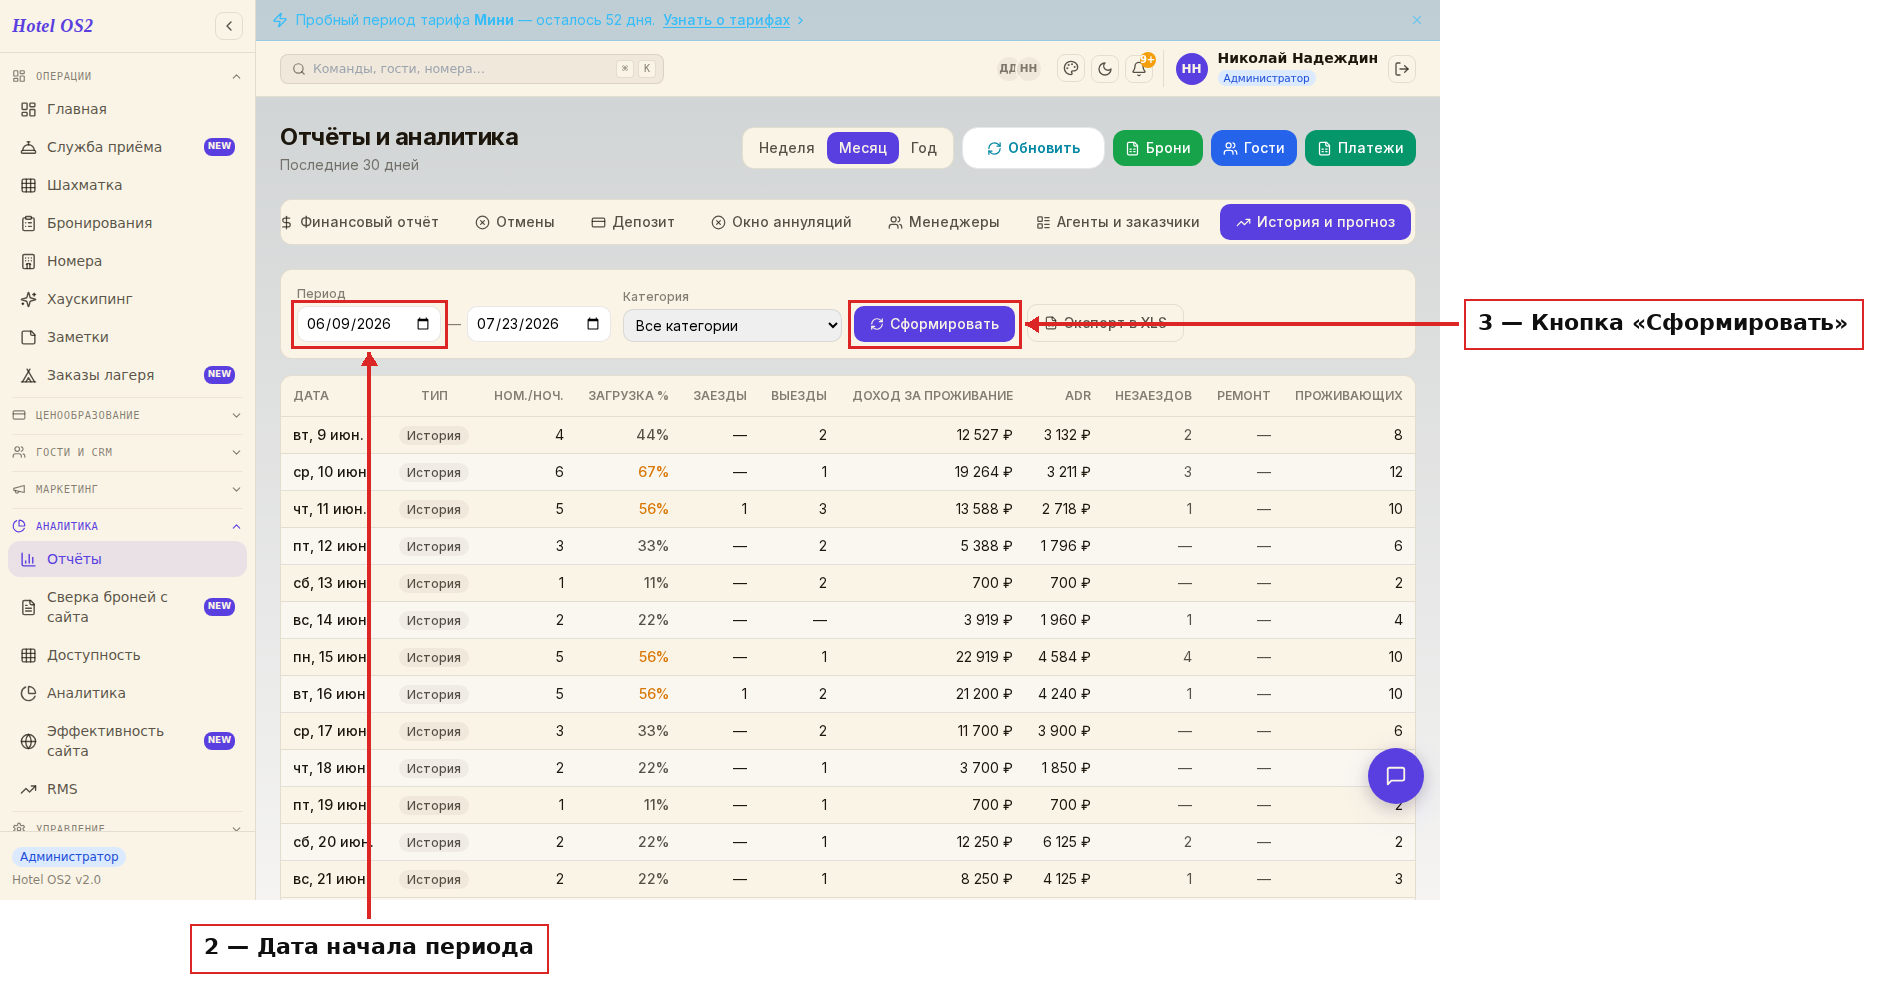This screenshot has width=1887, height=997.
Task: Open the Все категории dropdown
Action: tap(732, 326)
